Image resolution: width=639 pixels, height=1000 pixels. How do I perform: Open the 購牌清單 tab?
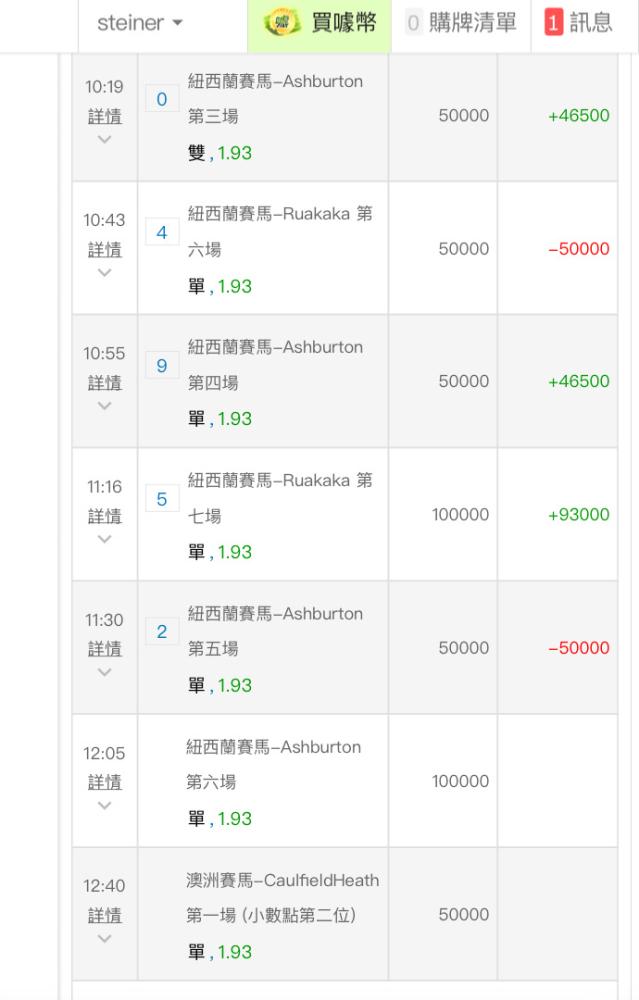[461, 24]
